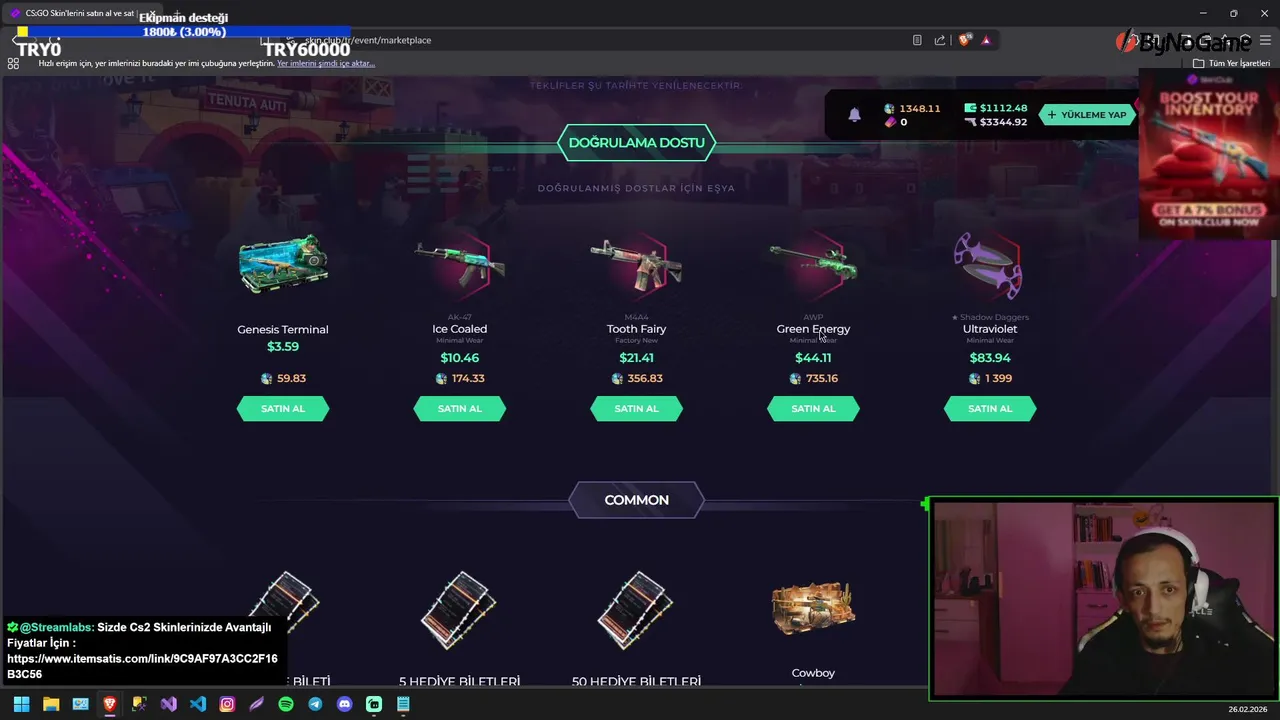Click the $3344.92 inventory value

point(1003,122)
